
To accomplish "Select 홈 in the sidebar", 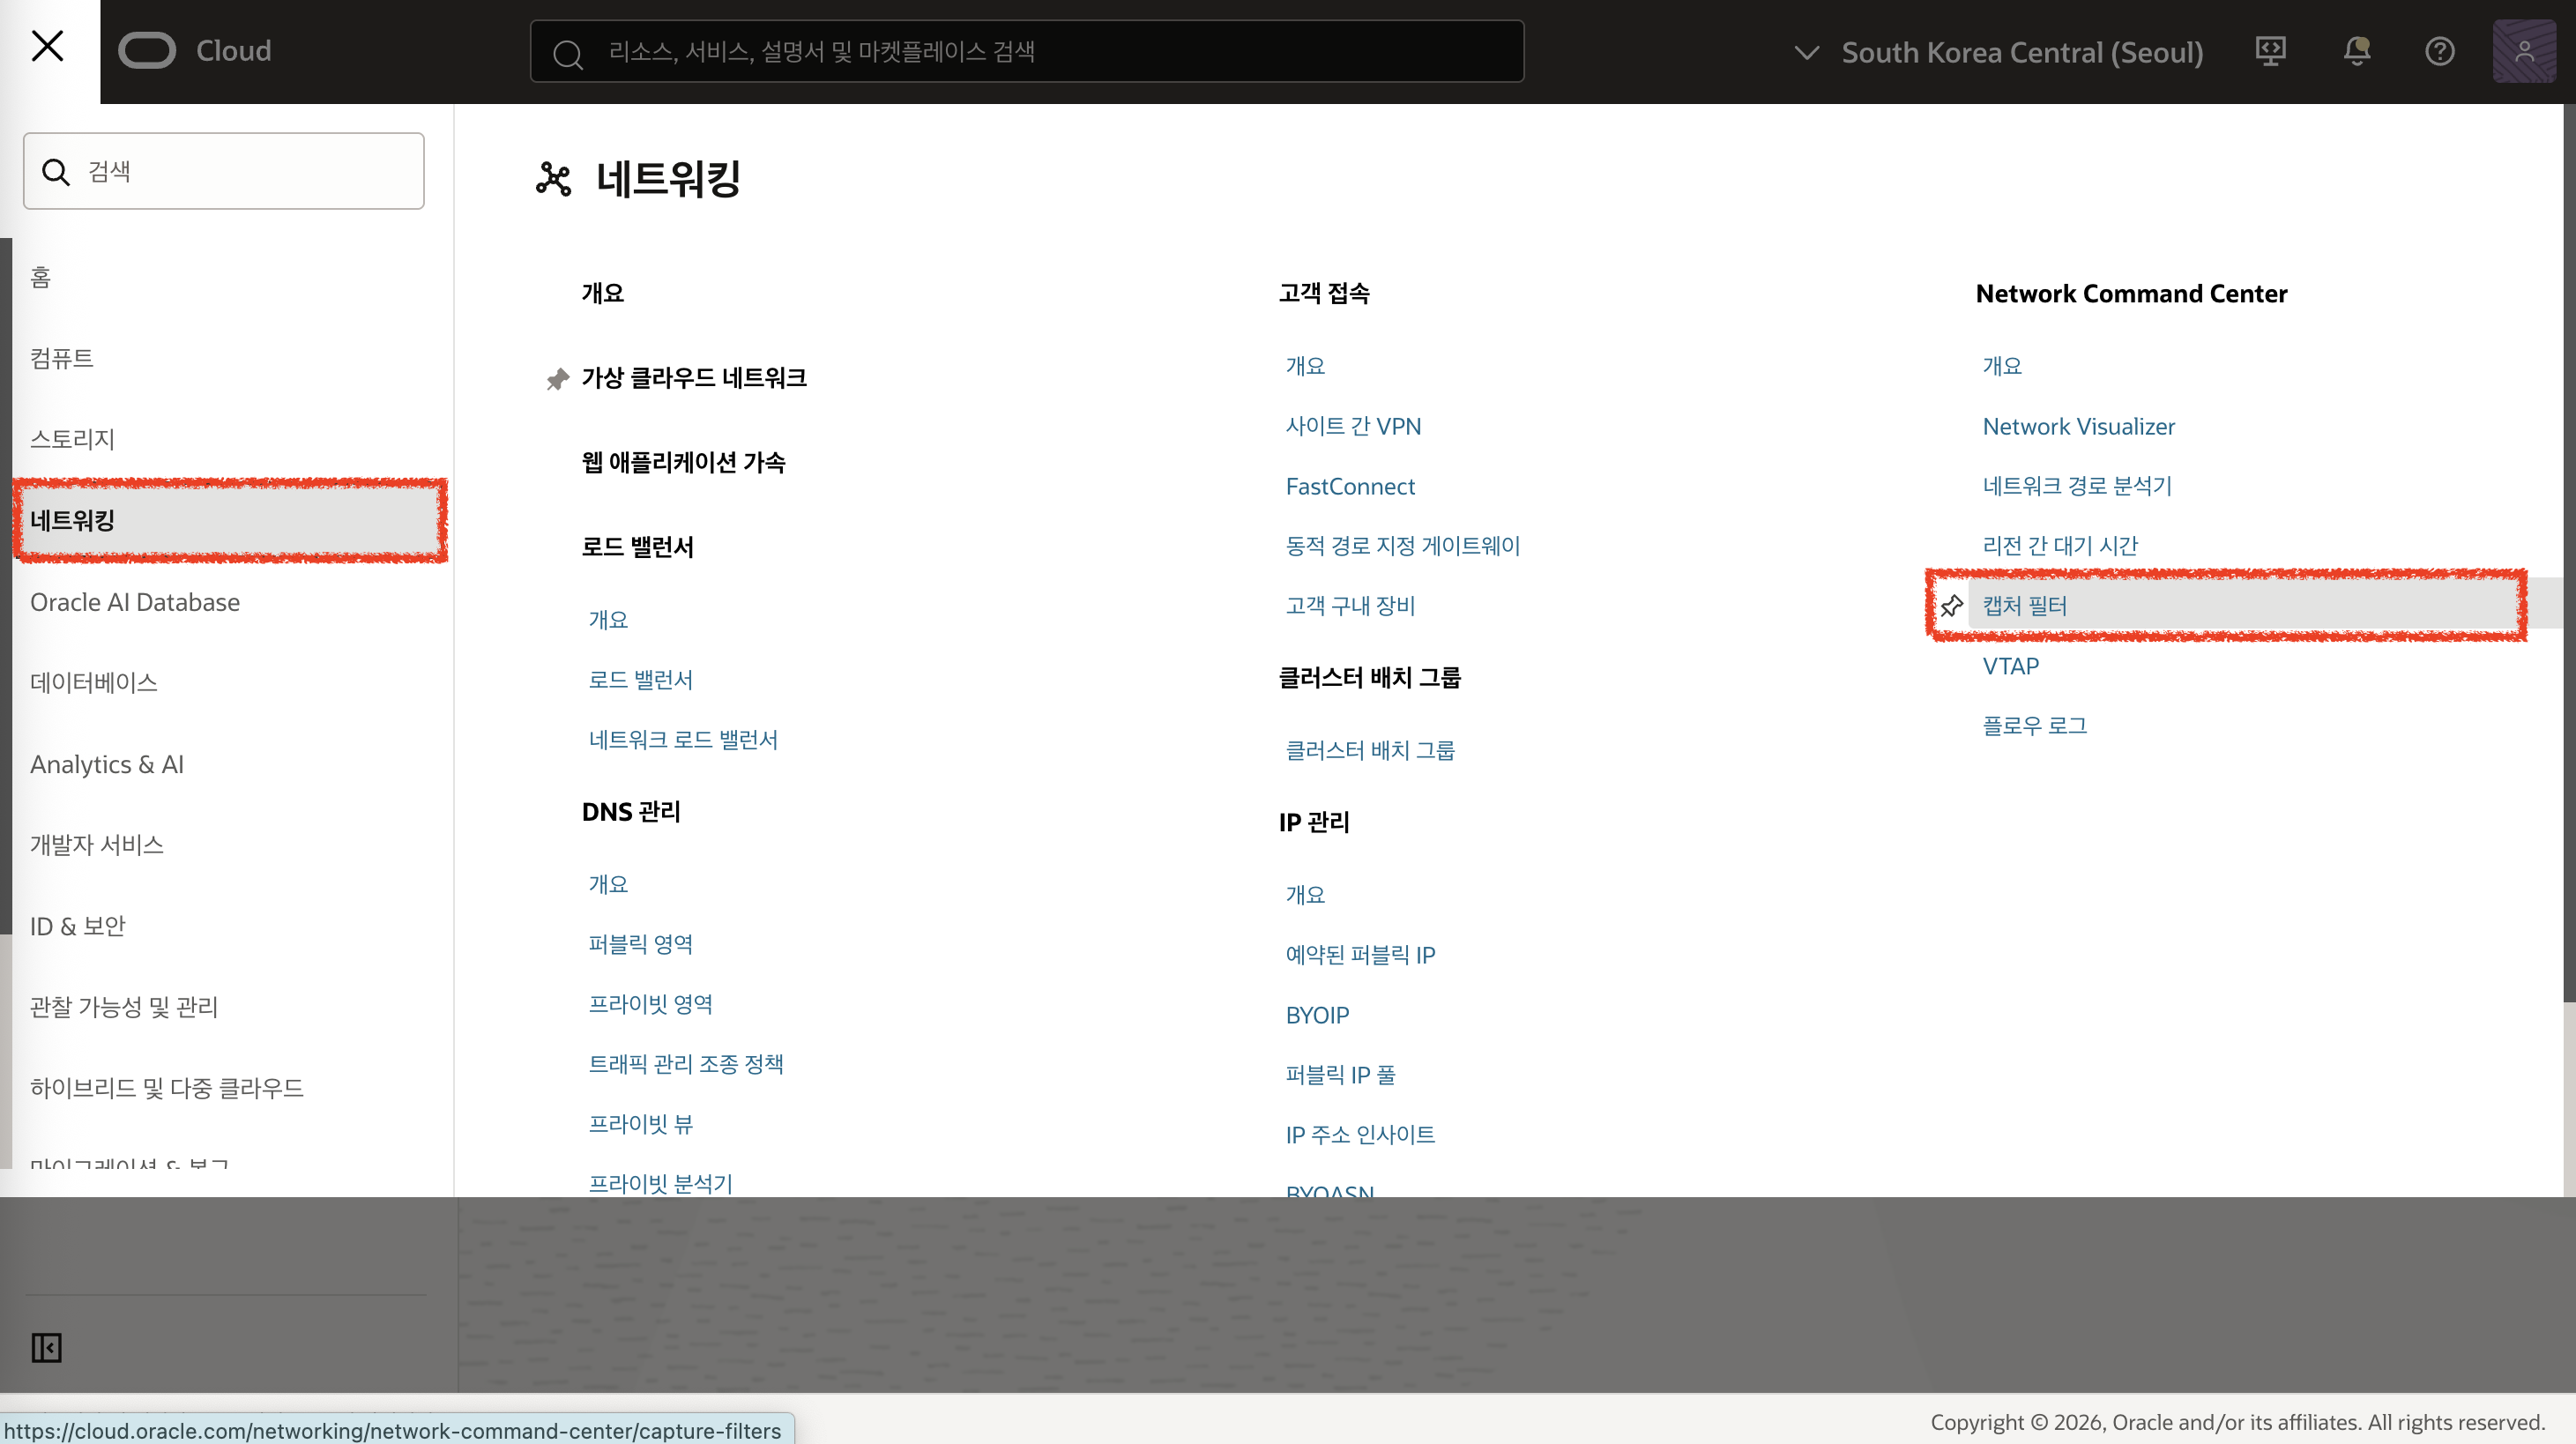I will 40,276.
